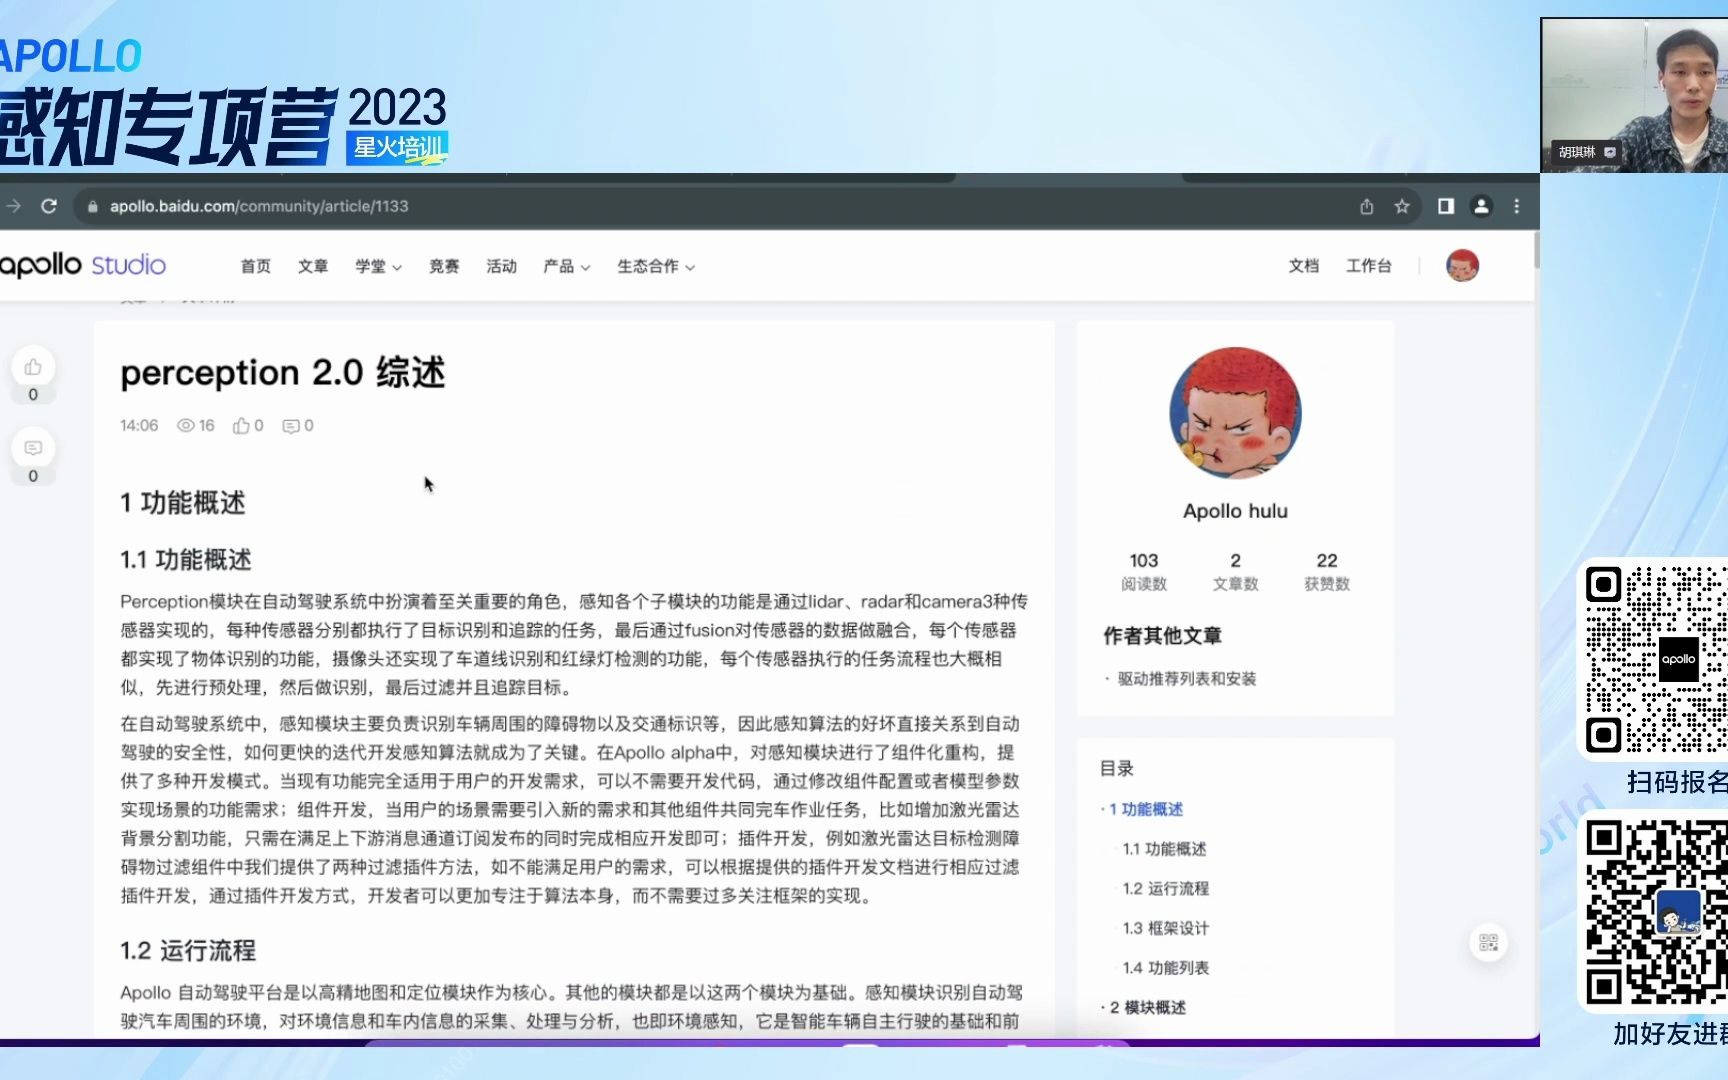Click the 103 阅读数 stat
The height and width of the screenshot is (1080, 1728).
1144,571
